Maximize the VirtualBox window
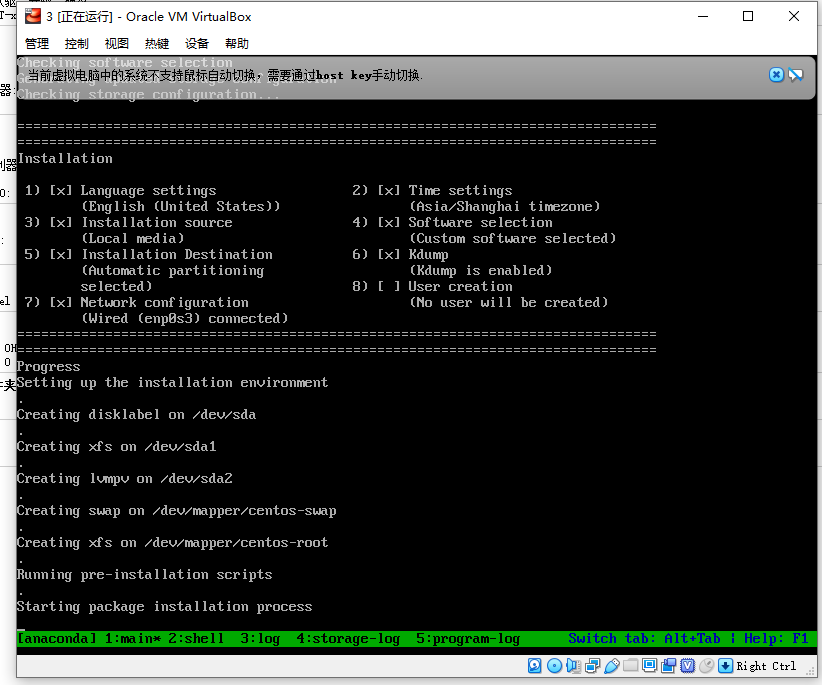822x685 pixels. [x=748, y=16]
